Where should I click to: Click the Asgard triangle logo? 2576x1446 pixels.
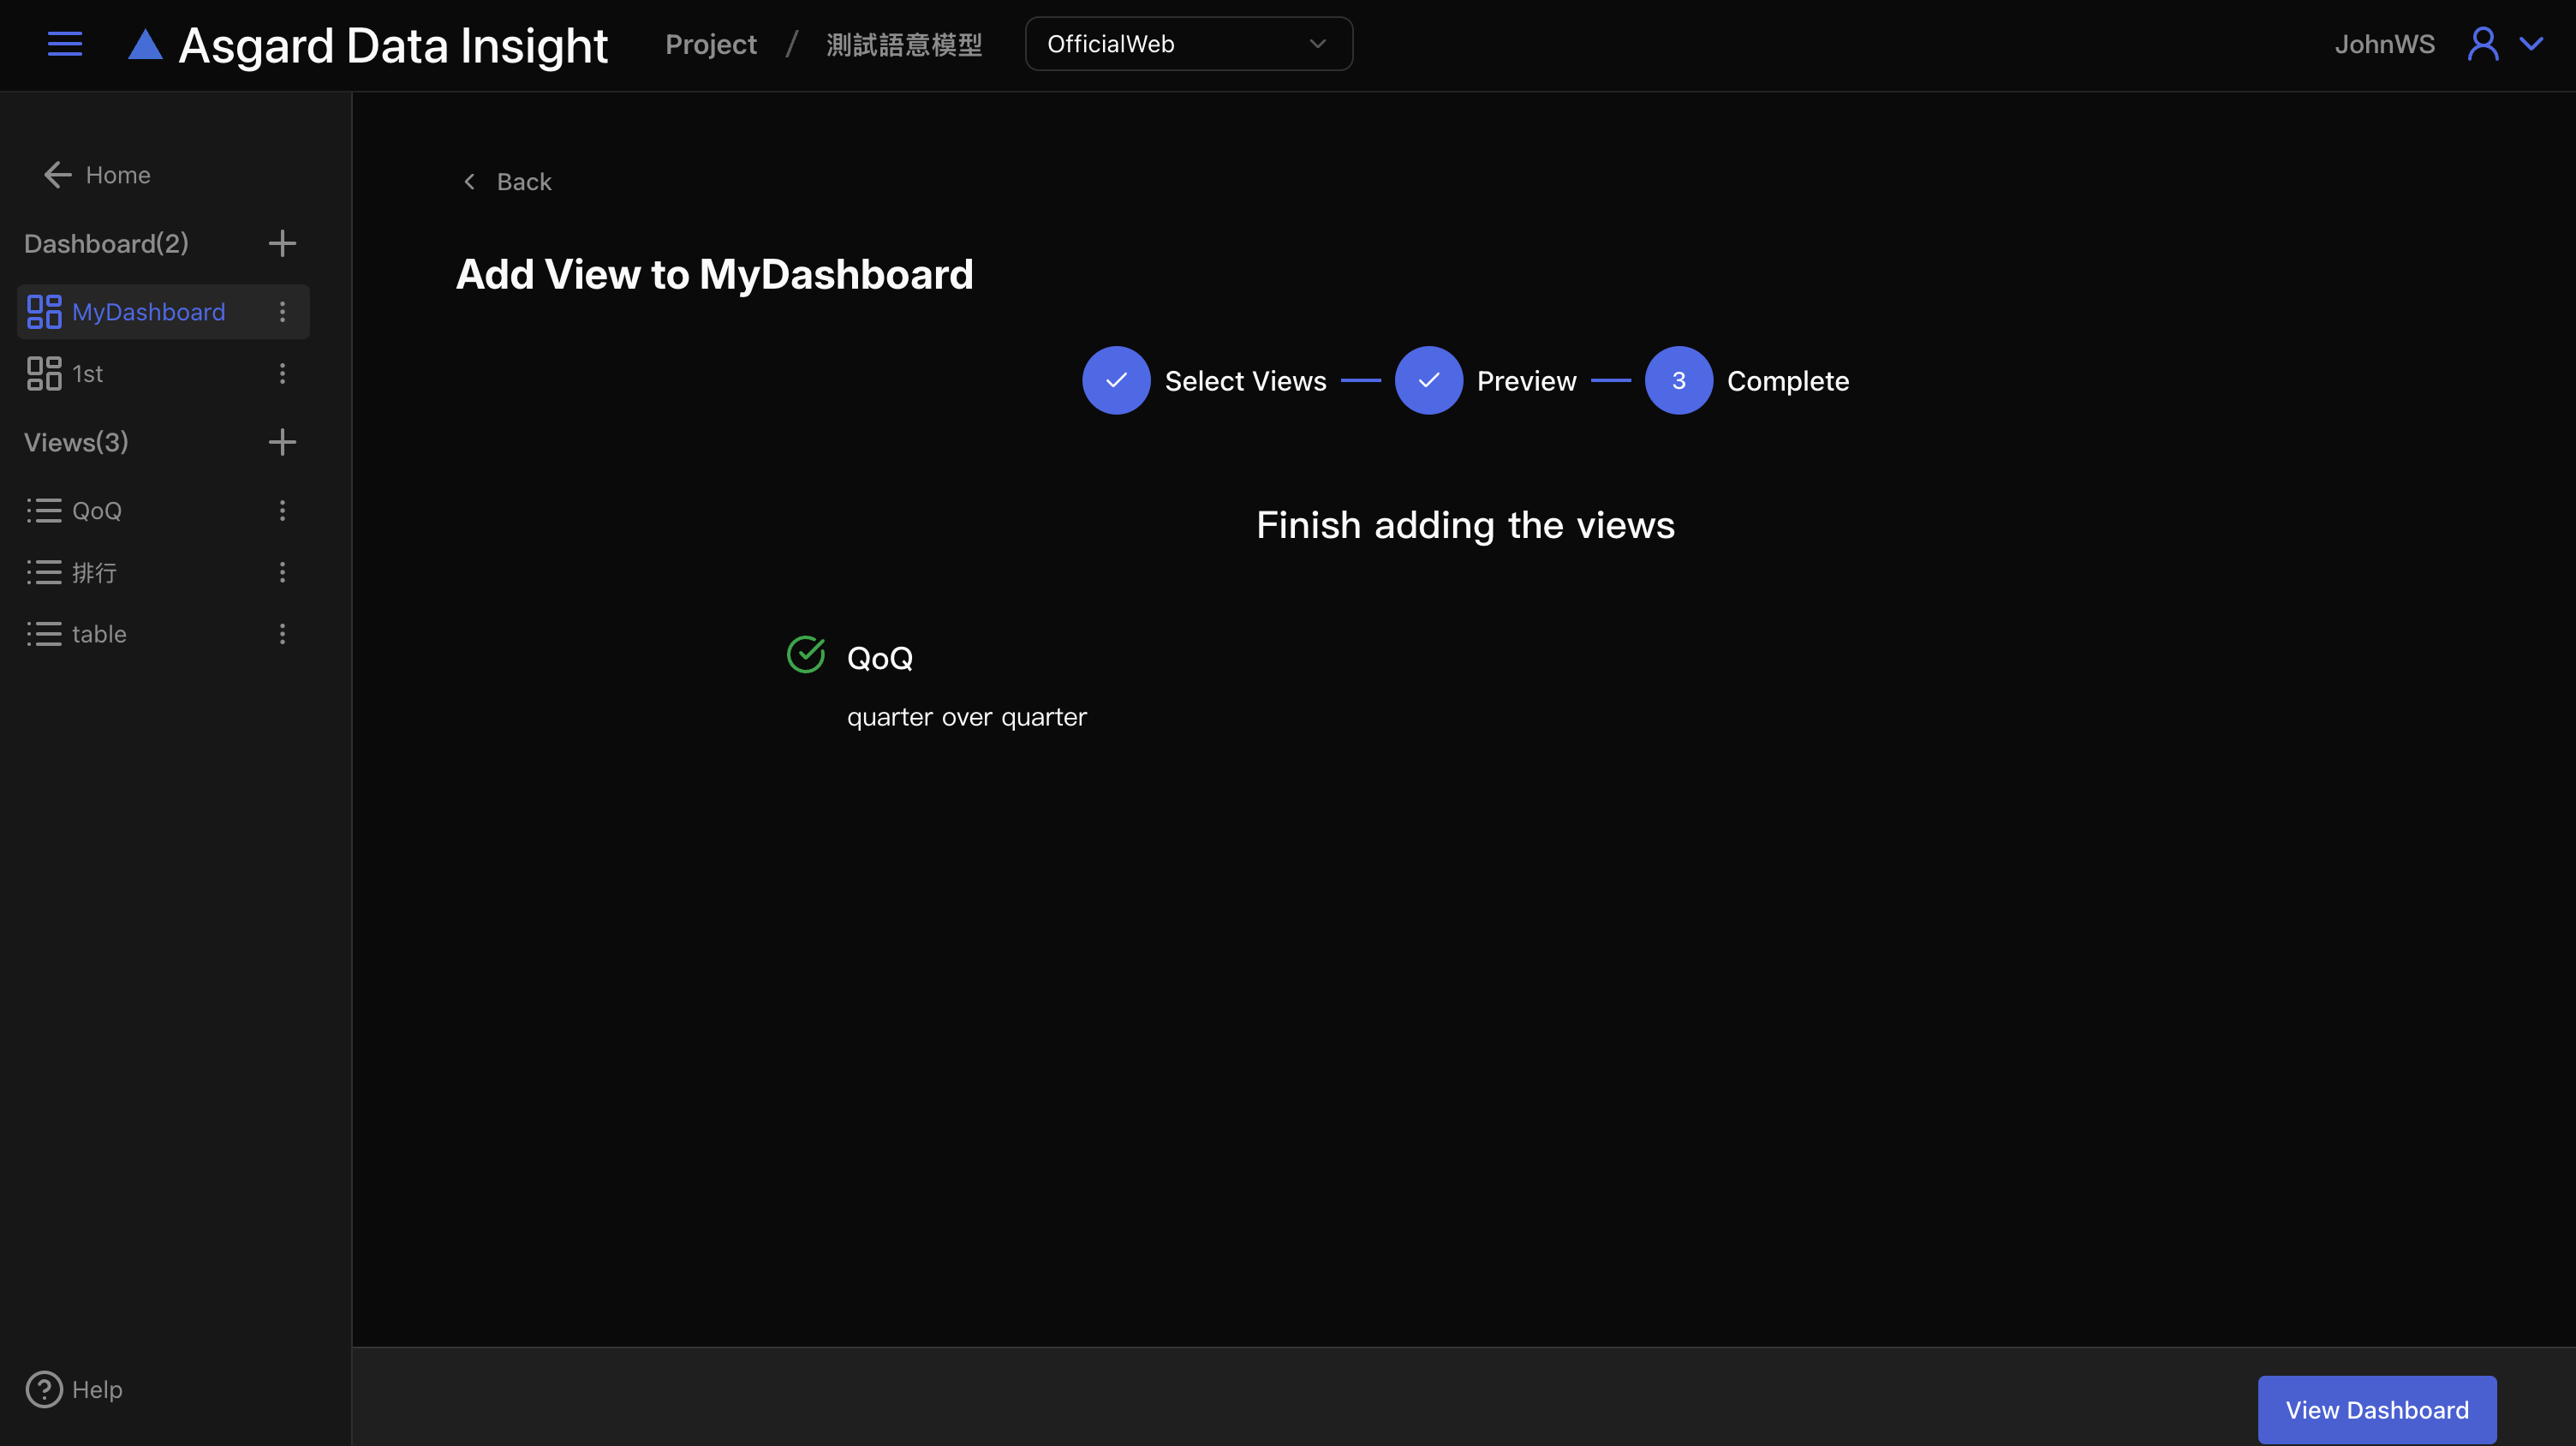click(146, 44)
